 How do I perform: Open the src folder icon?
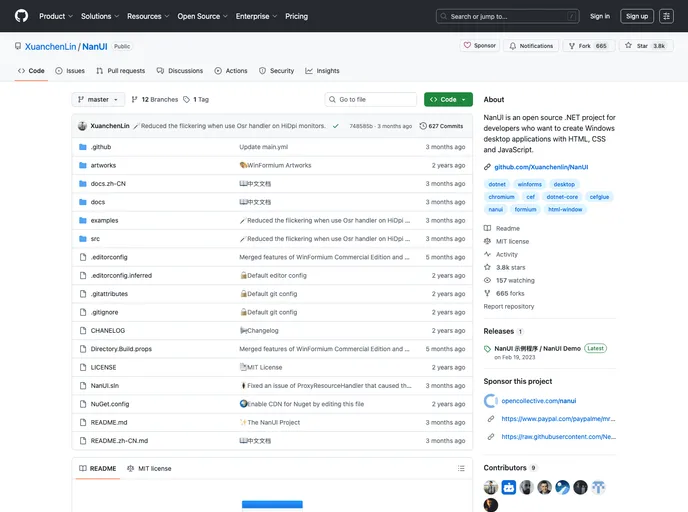82,239
